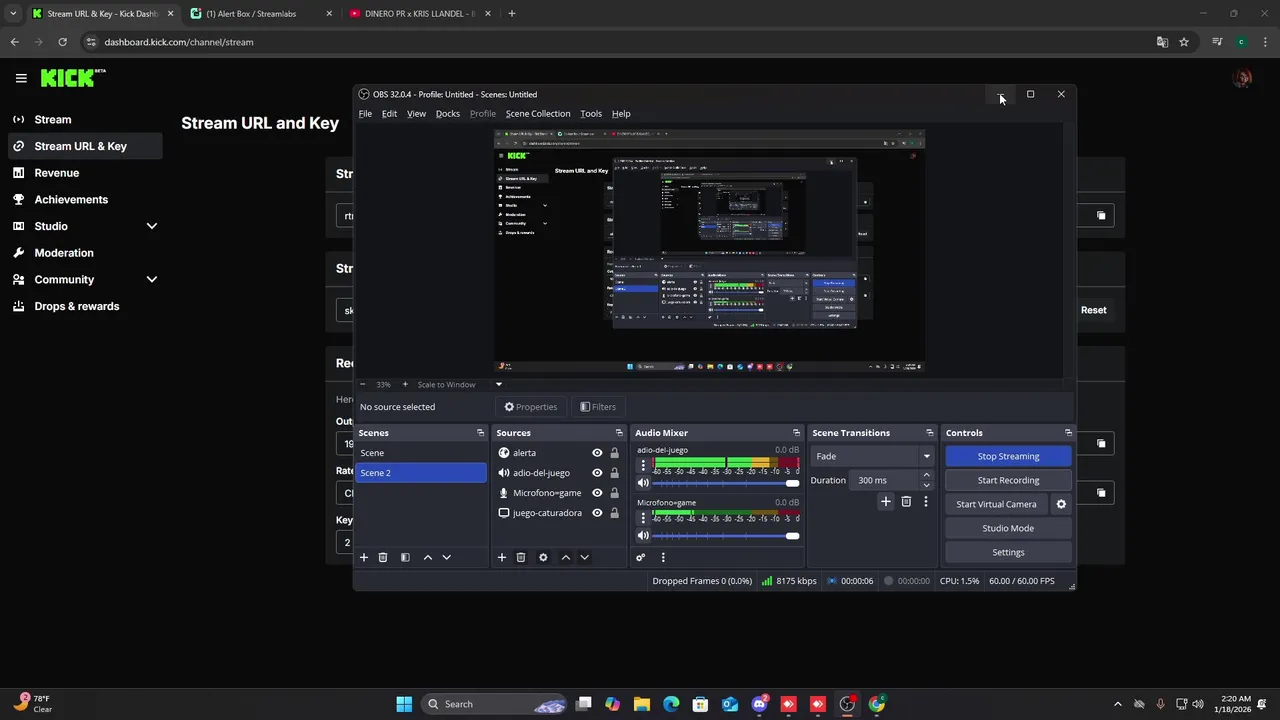
Task: Decrease transition duration with down stepper
Action: (x=926, y=485)
